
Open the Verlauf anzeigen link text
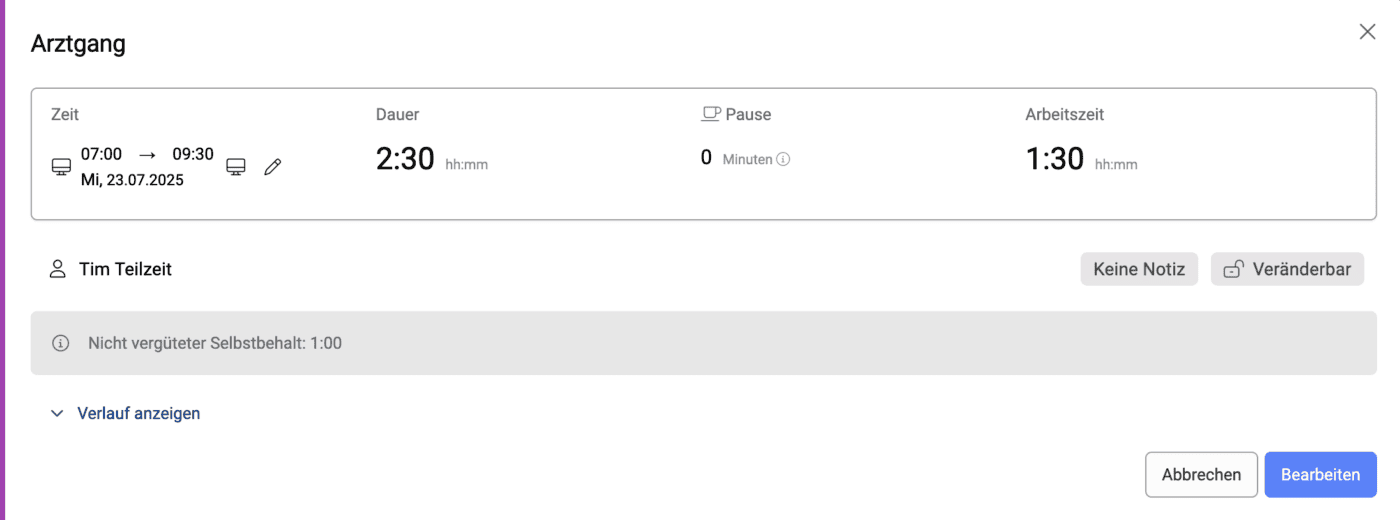point(138,413)
